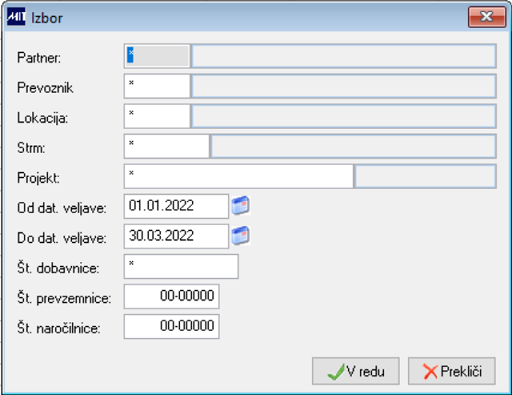
Task: Click the Strm description field
Action: [x=354, y=146]
